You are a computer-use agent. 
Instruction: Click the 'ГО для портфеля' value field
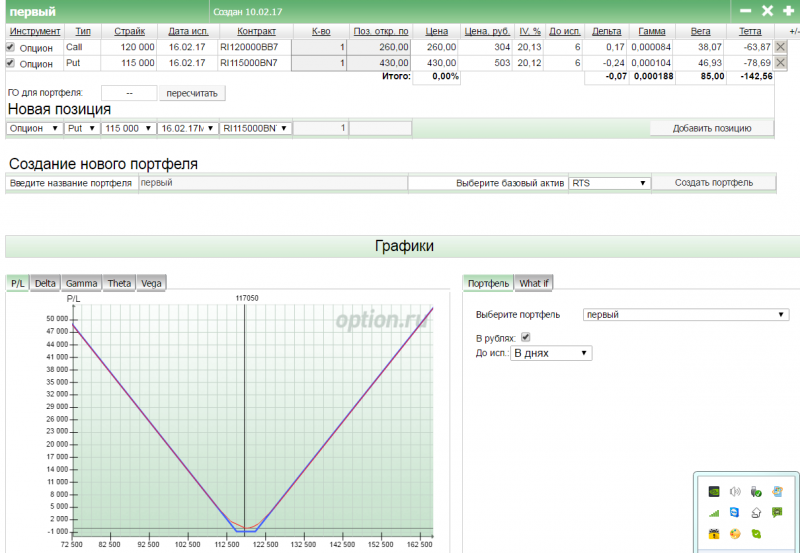[129, 93]
